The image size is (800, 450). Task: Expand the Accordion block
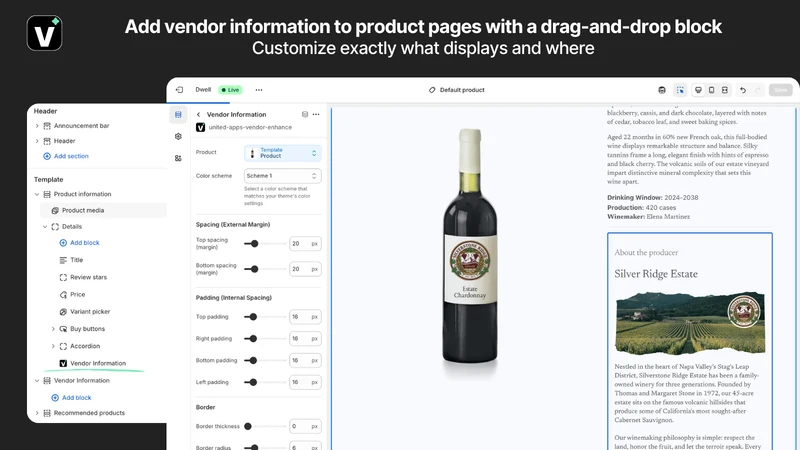click(x=53, y=346)
